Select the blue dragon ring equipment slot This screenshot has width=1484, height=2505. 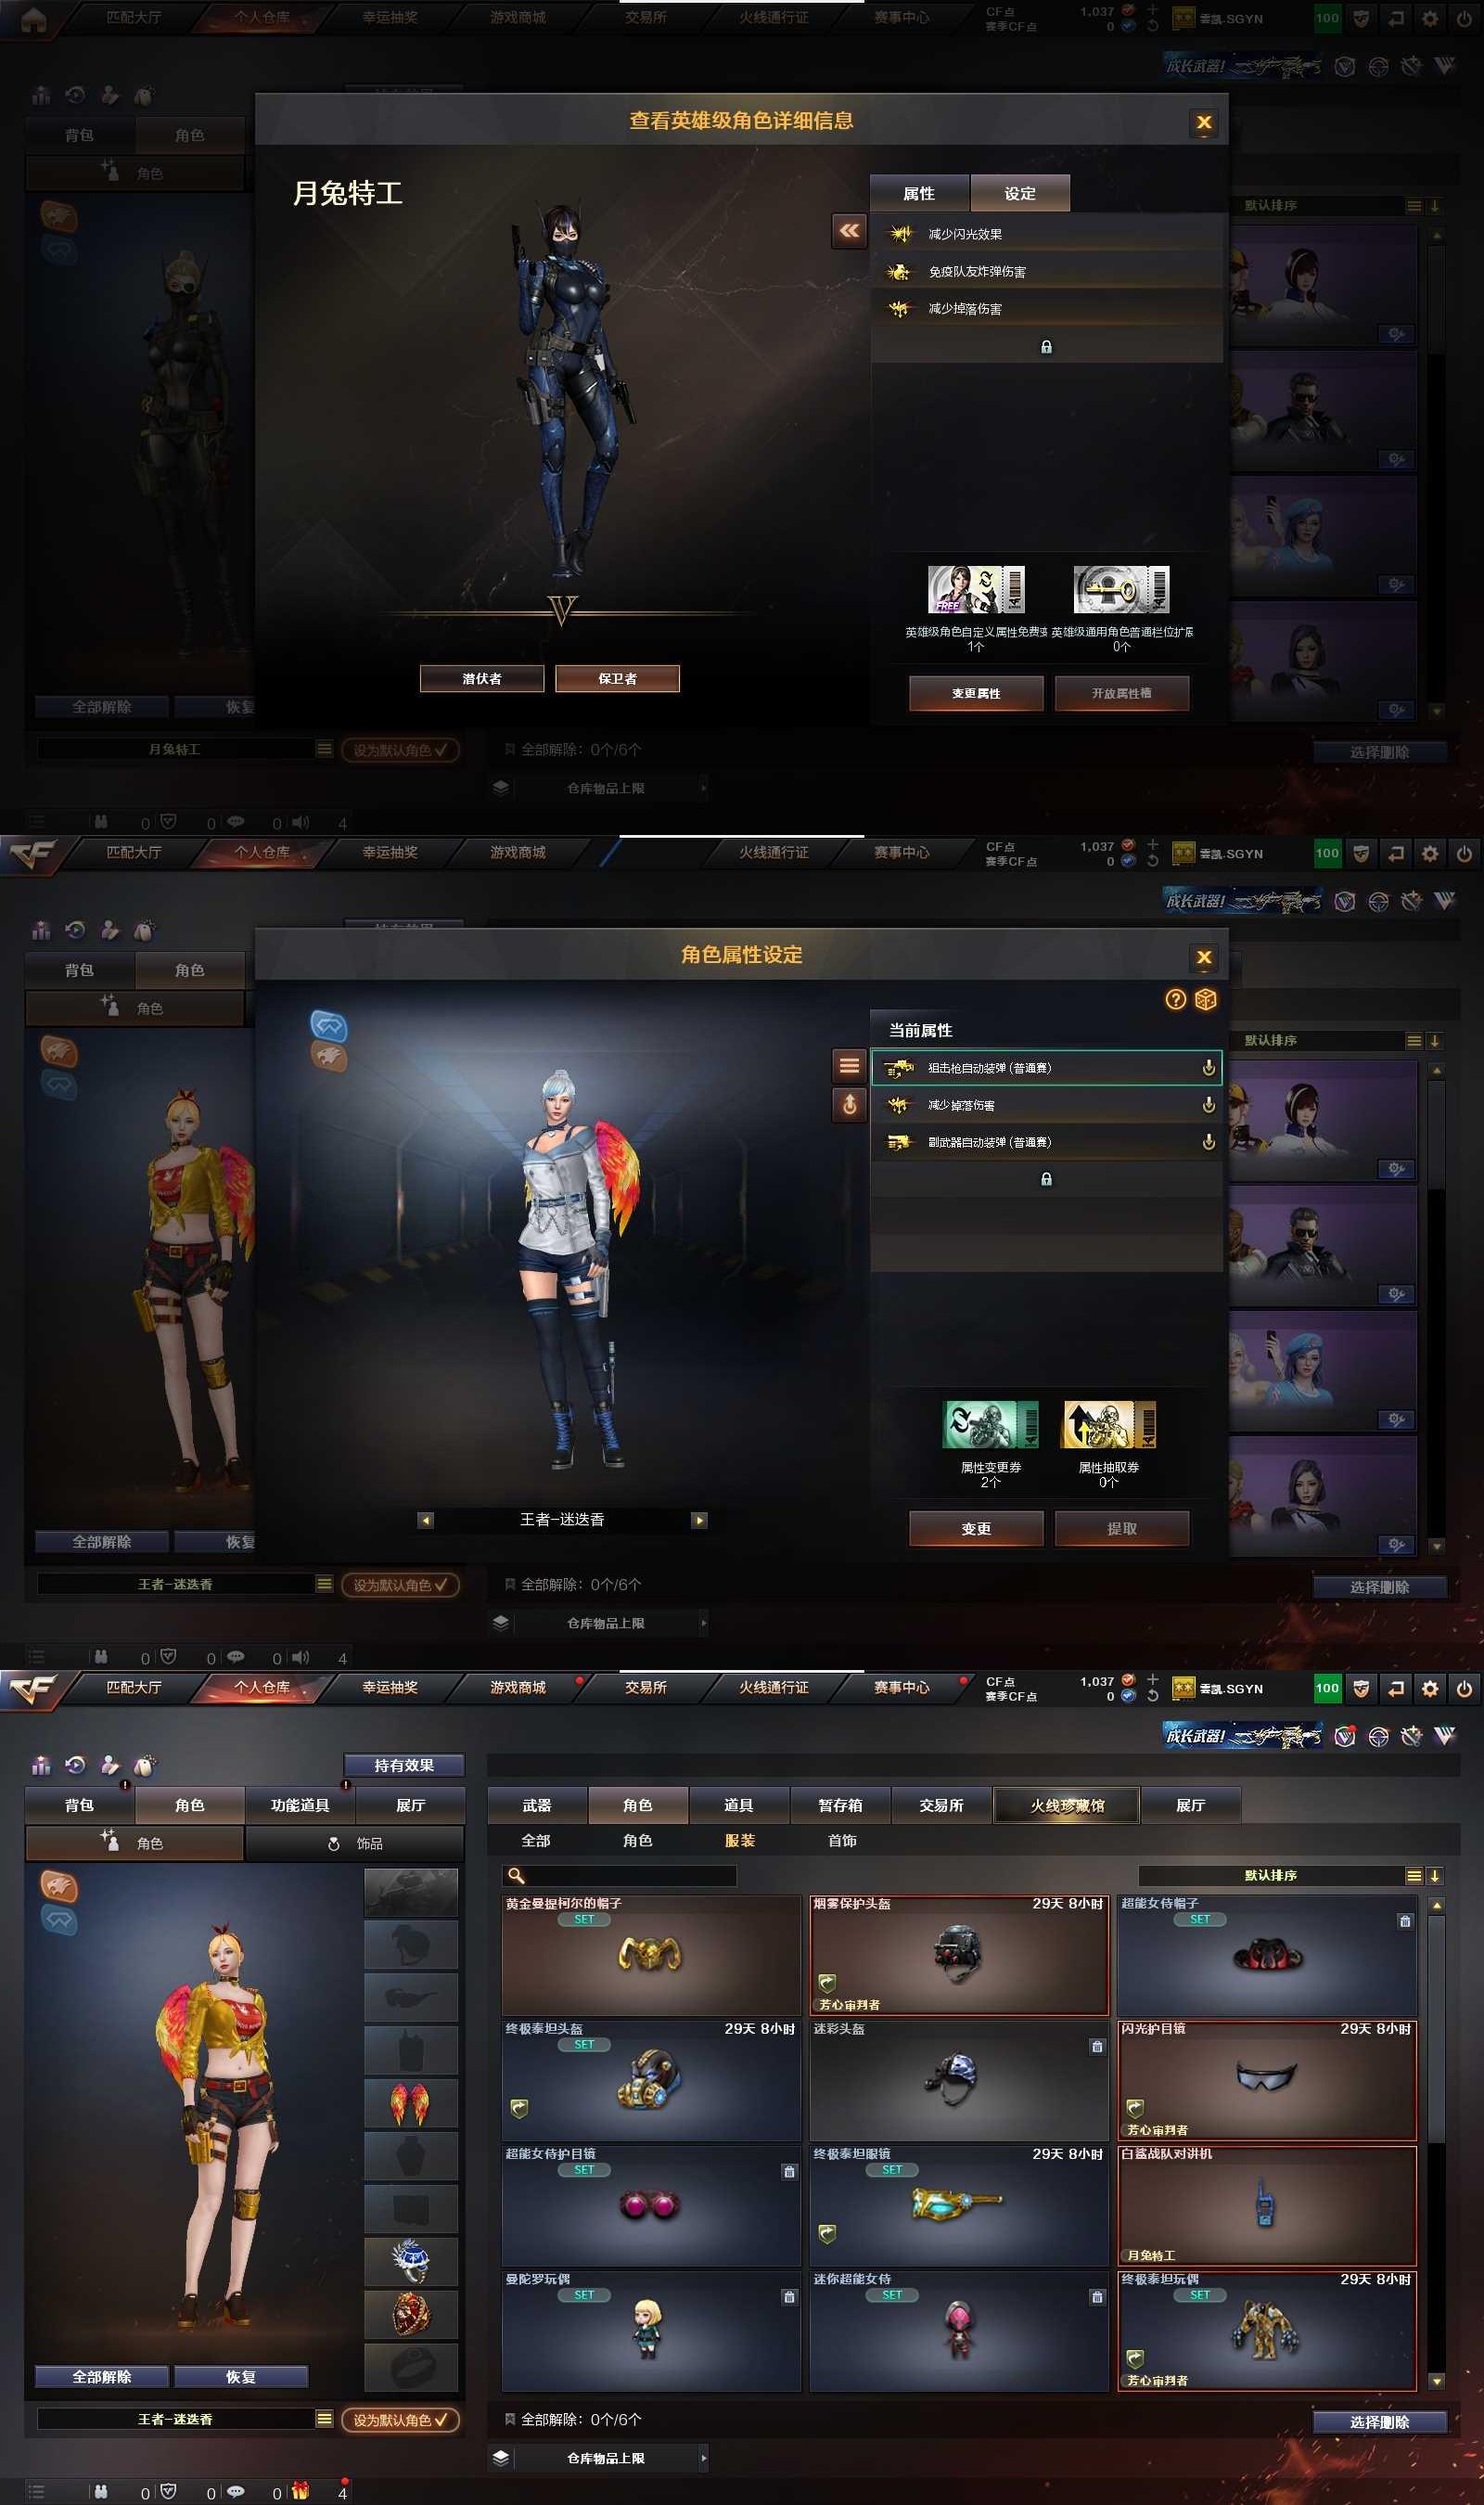tap(411, 2261)
